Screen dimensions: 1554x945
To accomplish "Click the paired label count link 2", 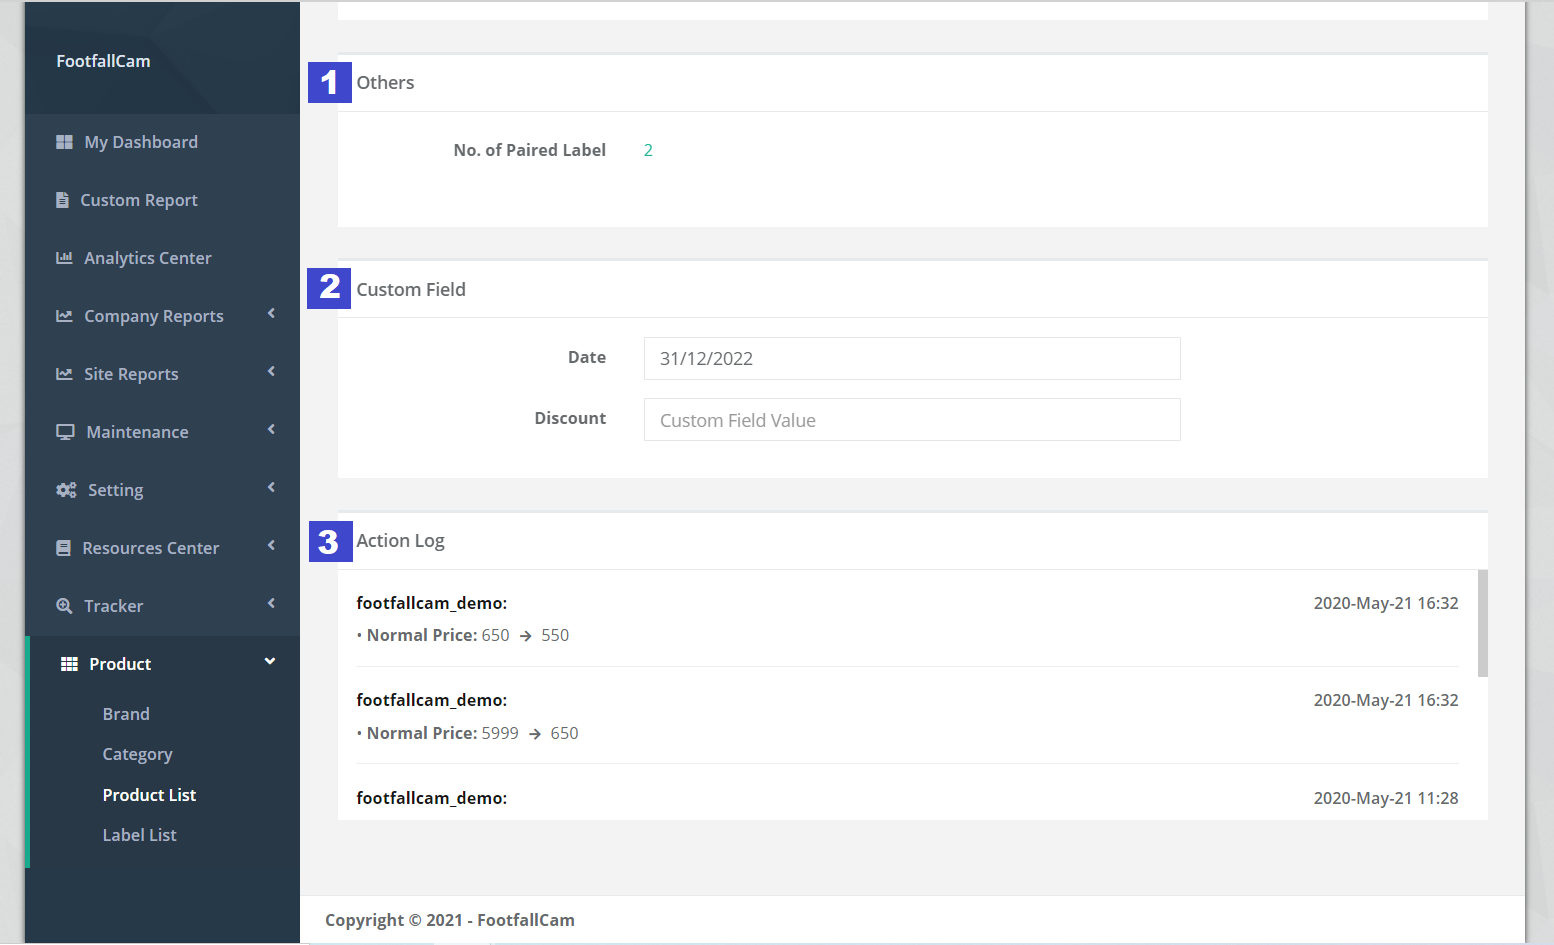I will tap(648, 150).
